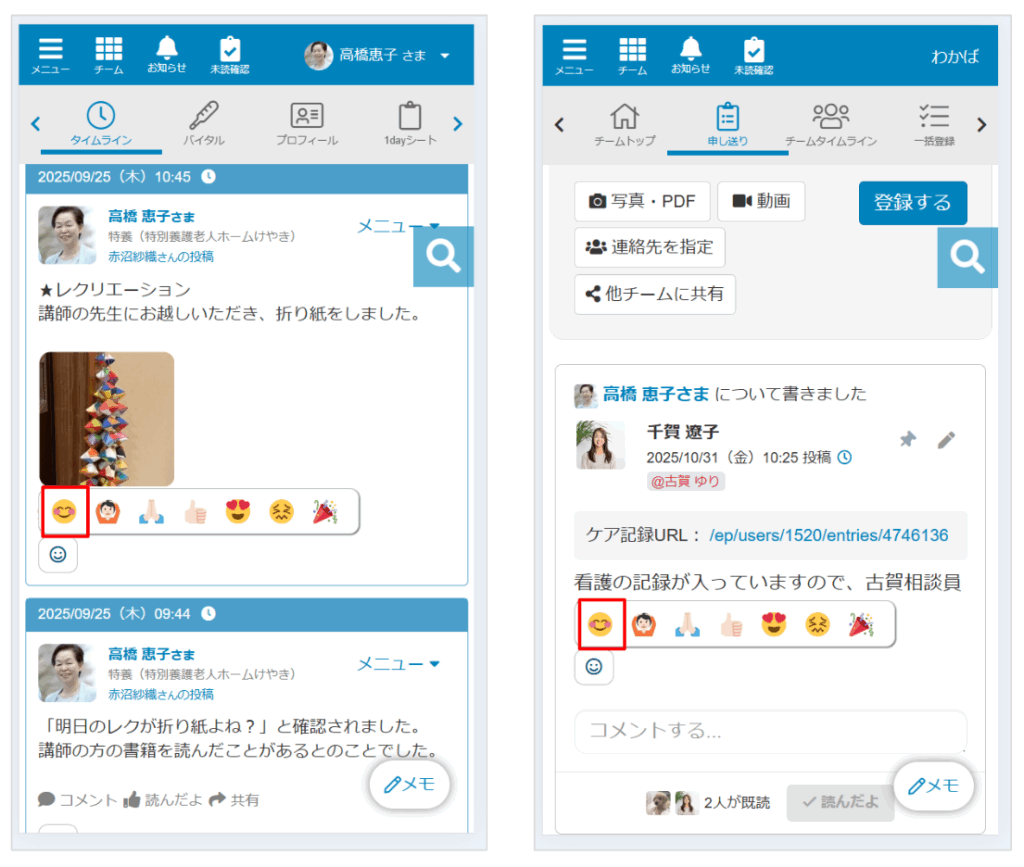Click the pin icon on 千賀遼子's post
Screen dimensions: 1024x867
(908, 438)
